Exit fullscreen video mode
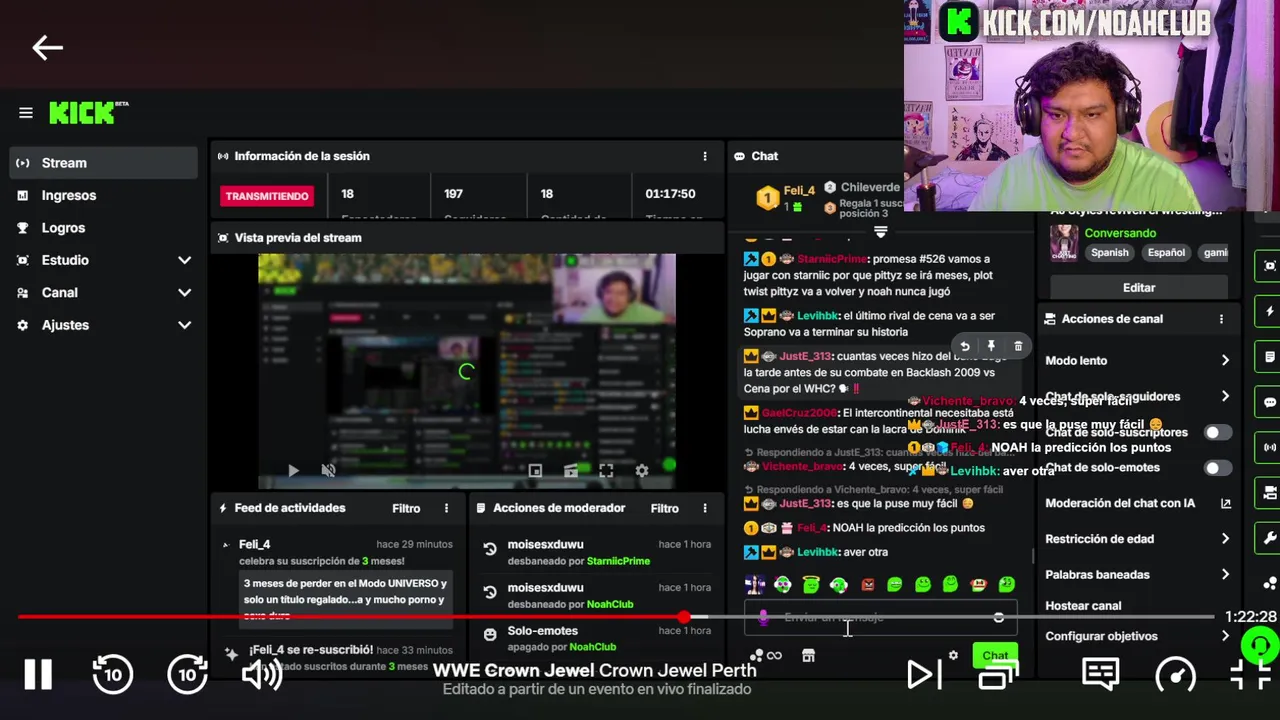Viewport: 1280px width, 720px height. point(1250,676)
